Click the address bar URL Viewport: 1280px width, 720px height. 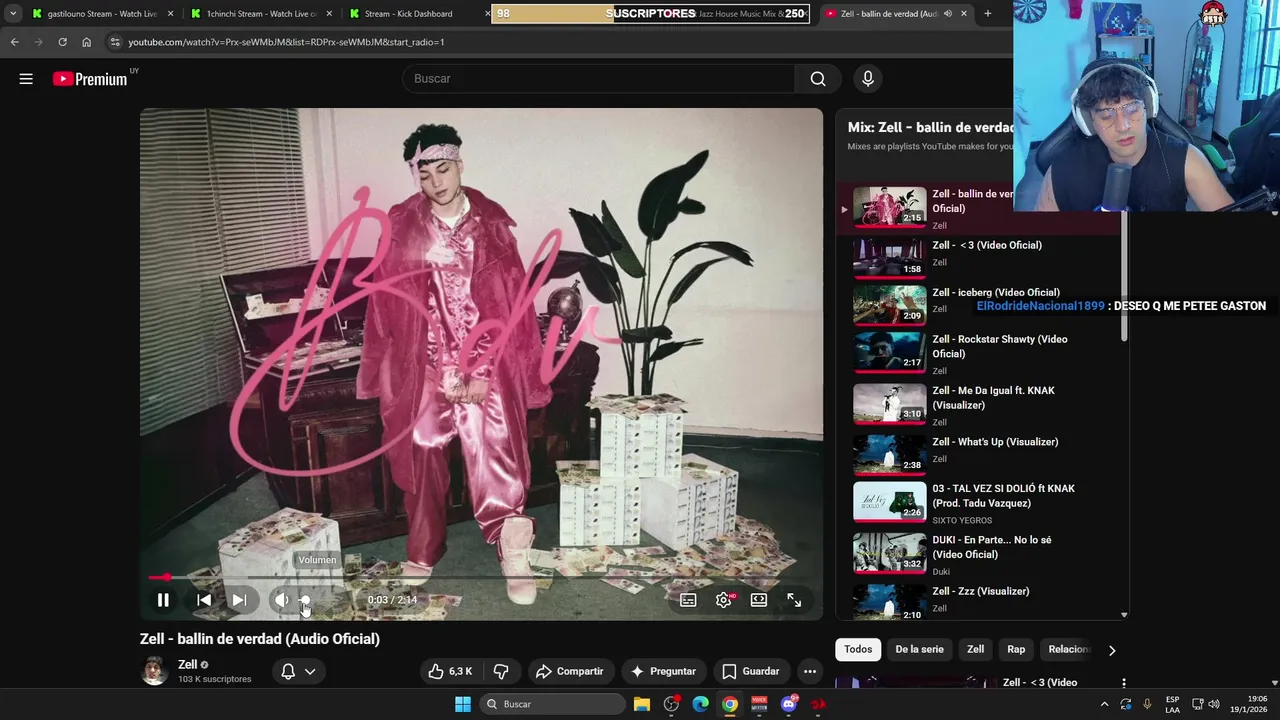point(286,42)
